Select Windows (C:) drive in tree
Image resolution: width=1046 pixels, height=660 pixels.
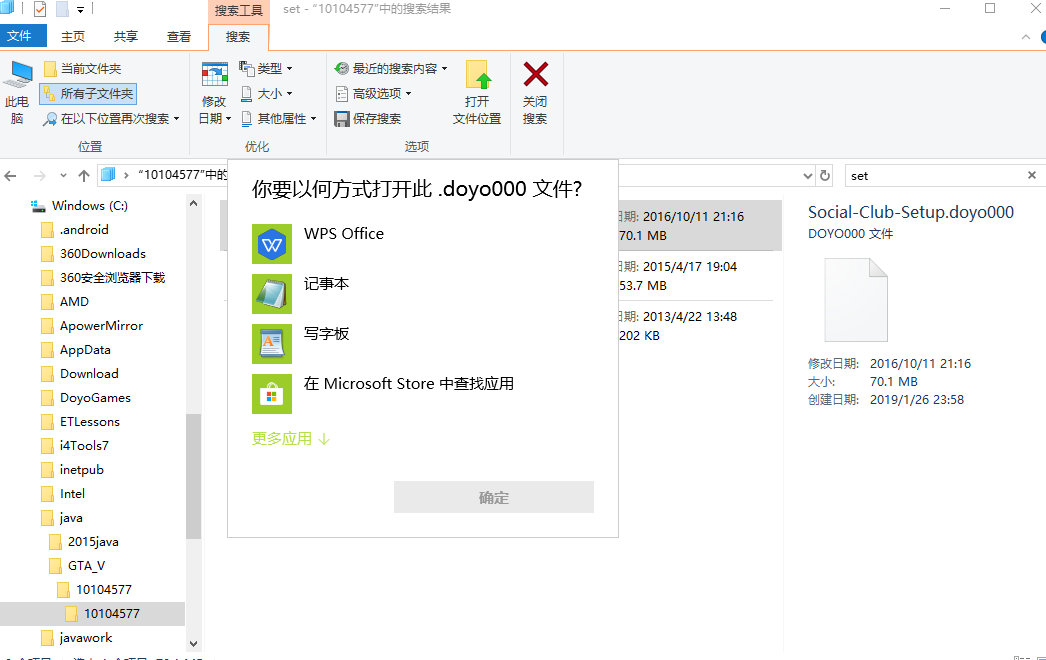coord(80,206)
